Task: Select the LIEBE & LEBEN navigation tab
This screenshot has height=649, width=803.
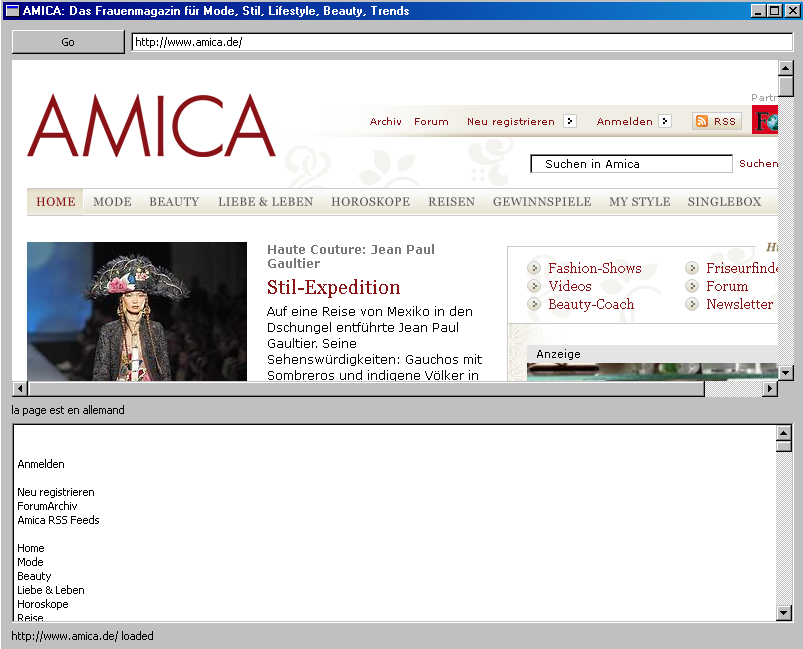Action: 265,202
